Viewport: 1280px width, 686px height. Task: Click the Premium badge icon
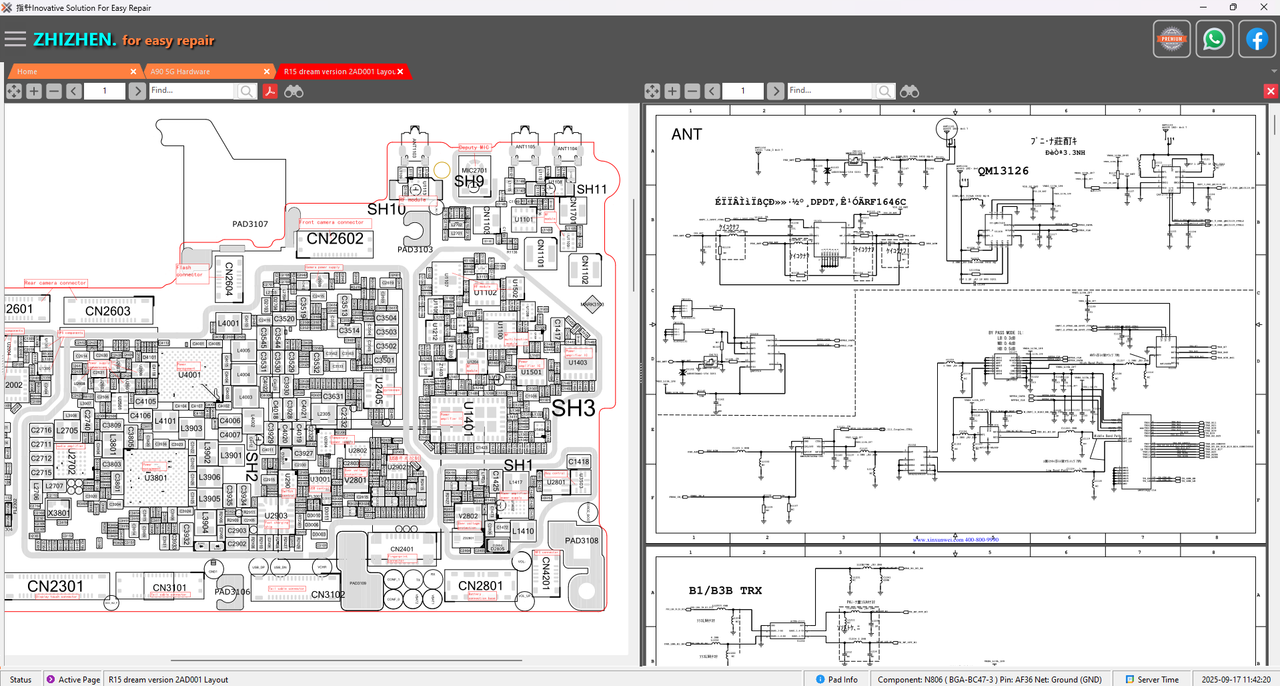(1171, 39)
